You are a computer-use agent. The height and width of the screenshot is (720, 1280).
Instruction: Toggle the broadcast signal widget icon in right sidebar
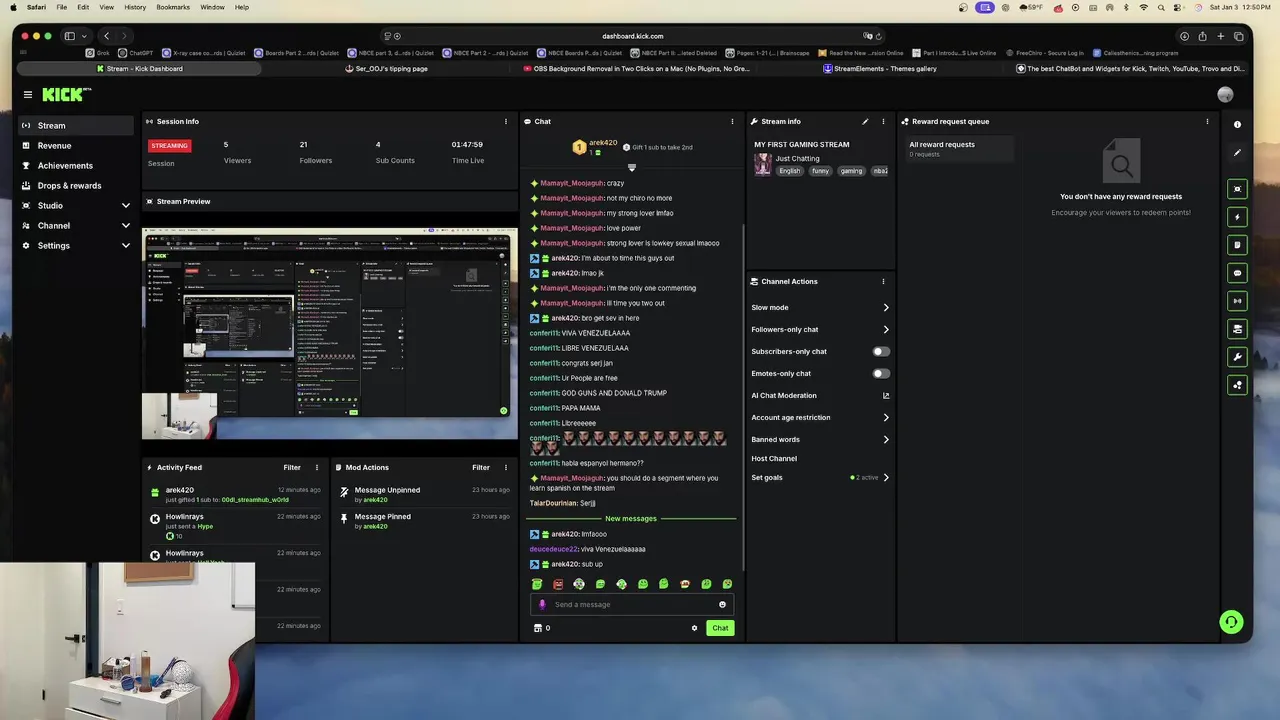point(1237,301)
